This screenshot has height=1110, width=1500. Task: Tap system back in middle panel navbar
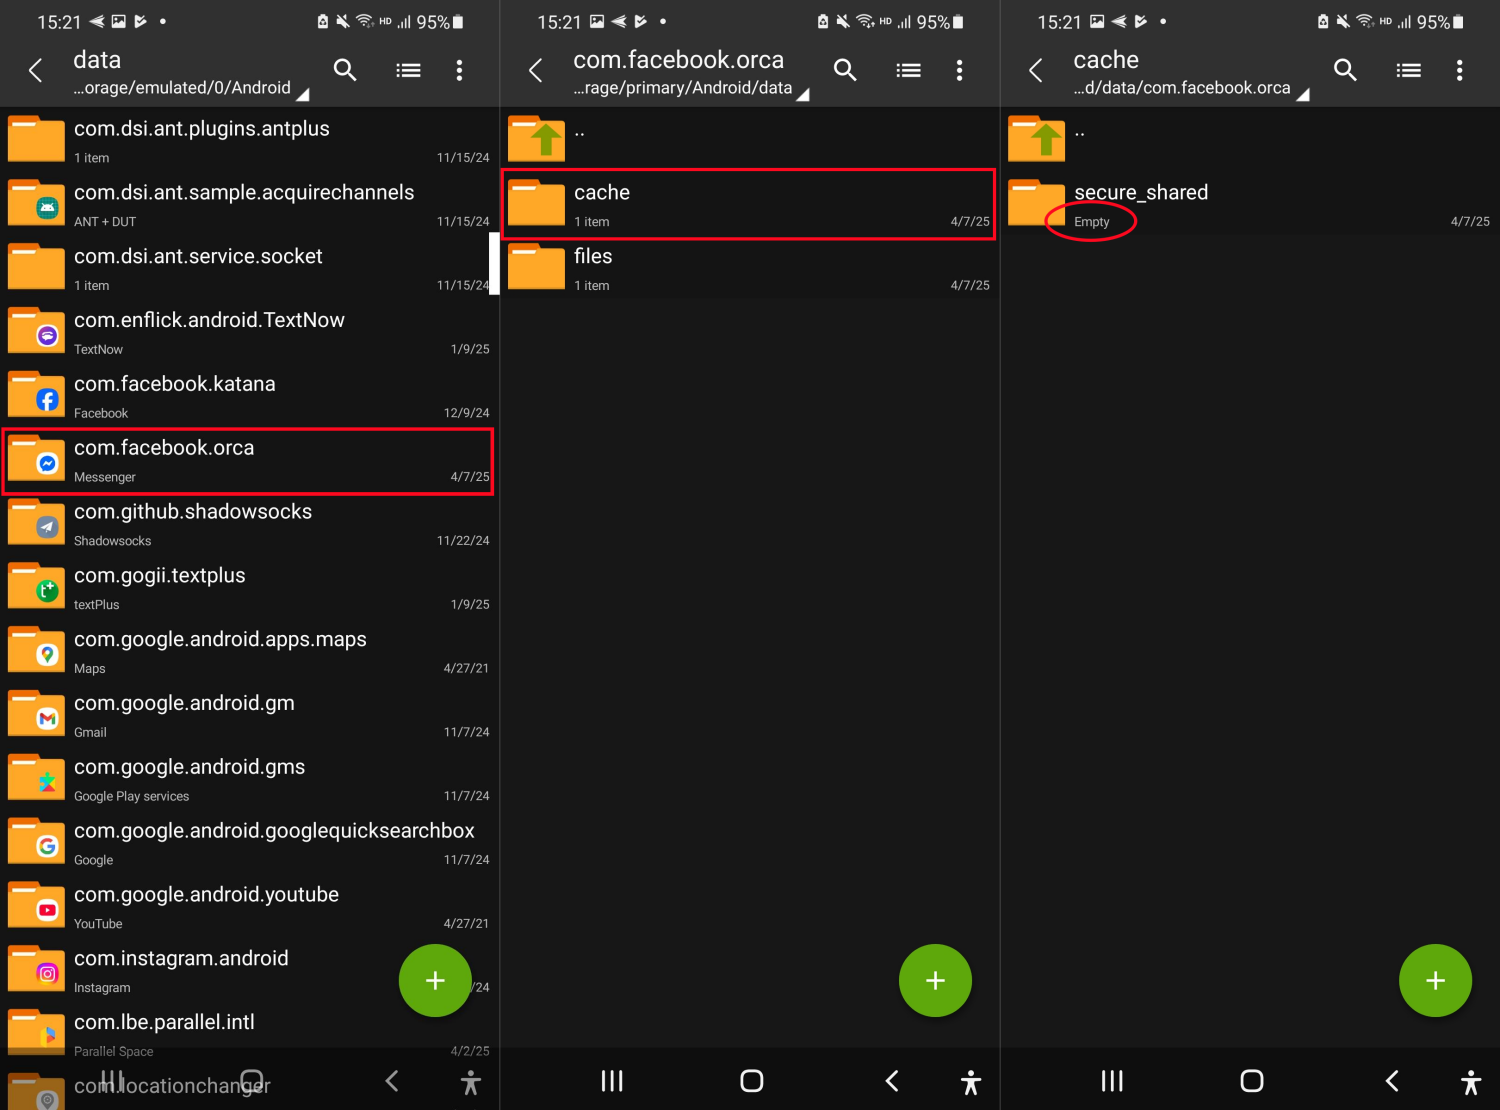[x=892, y=1080]
